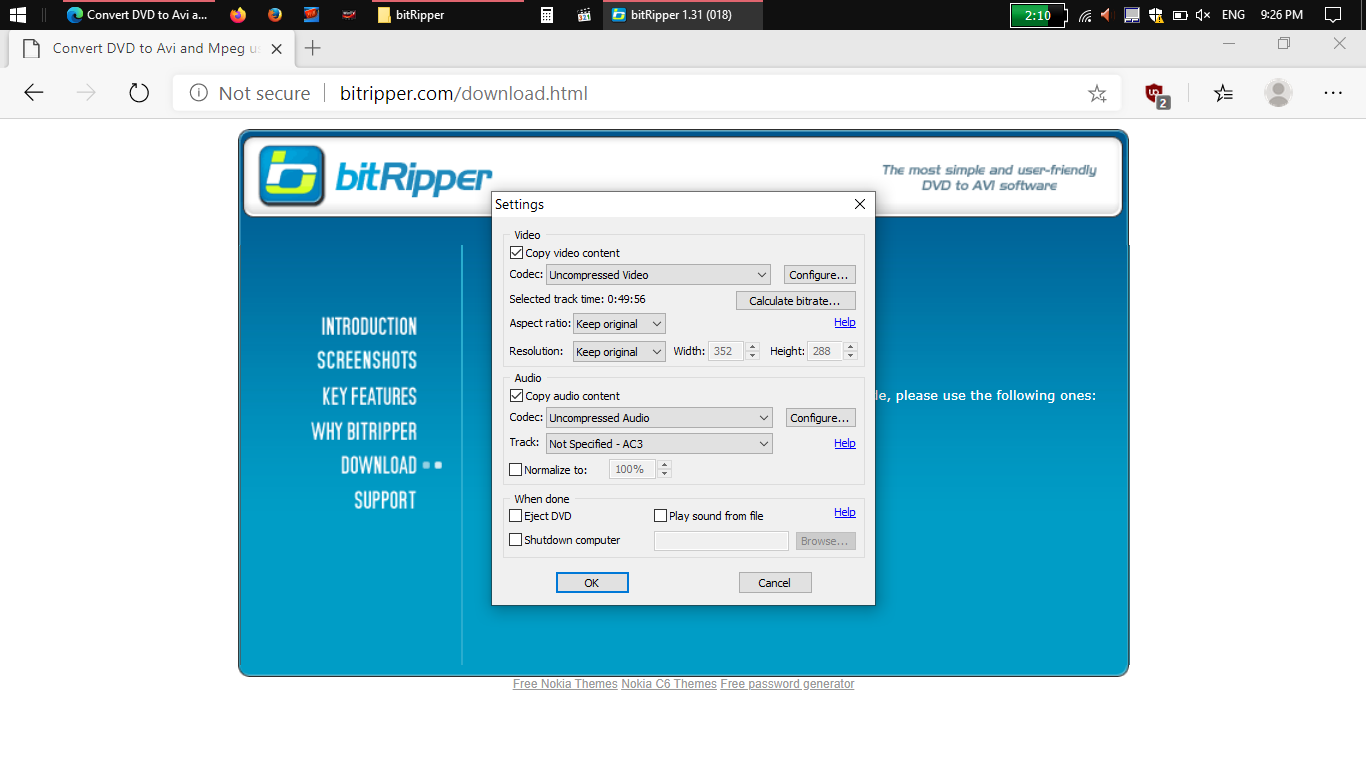Screen dimensions: 1366x768
Task: Switch to Edge taskbar window 'Convert DVD to Avi'
Action: coord(138,15)
